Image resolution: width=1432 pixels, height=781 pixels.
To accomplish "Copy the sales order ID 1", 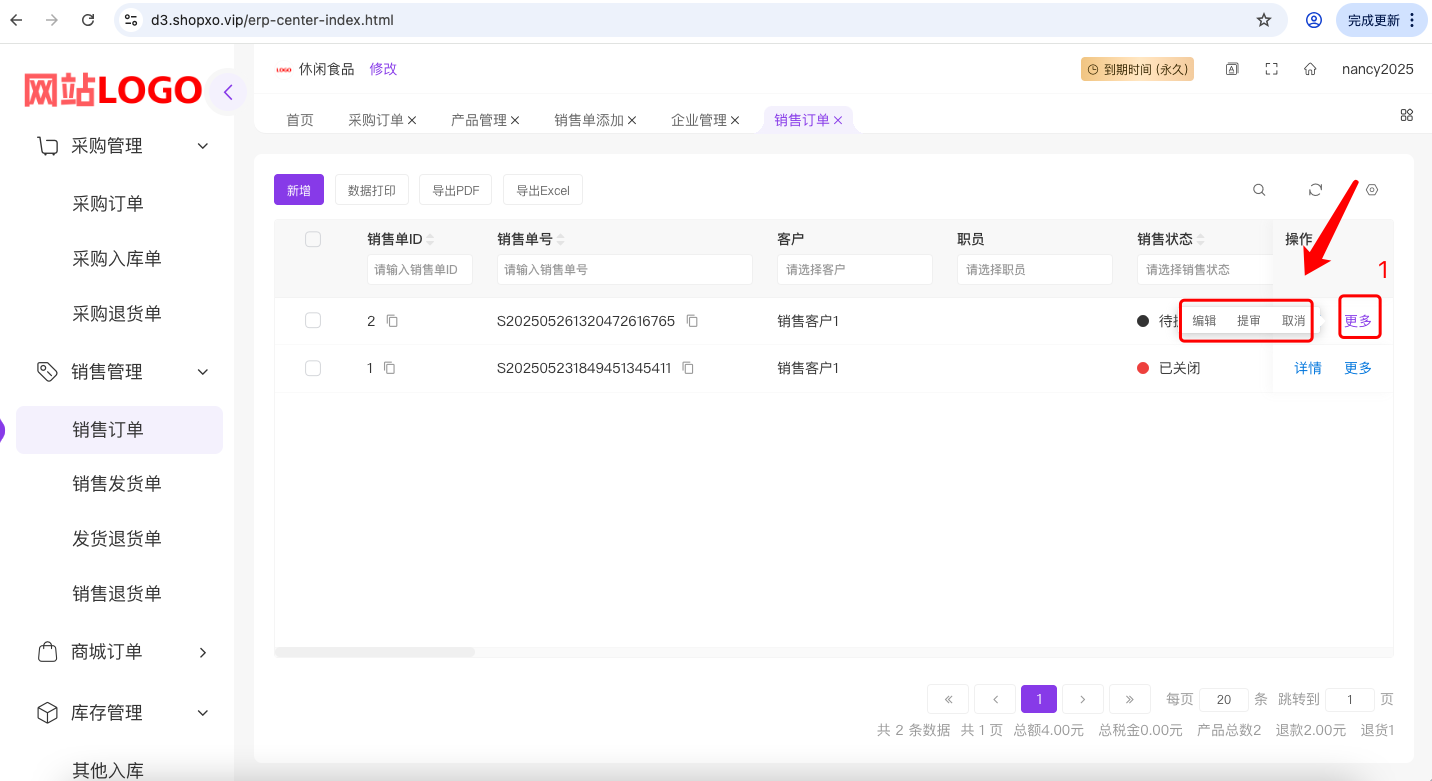I will pos(390,368).
